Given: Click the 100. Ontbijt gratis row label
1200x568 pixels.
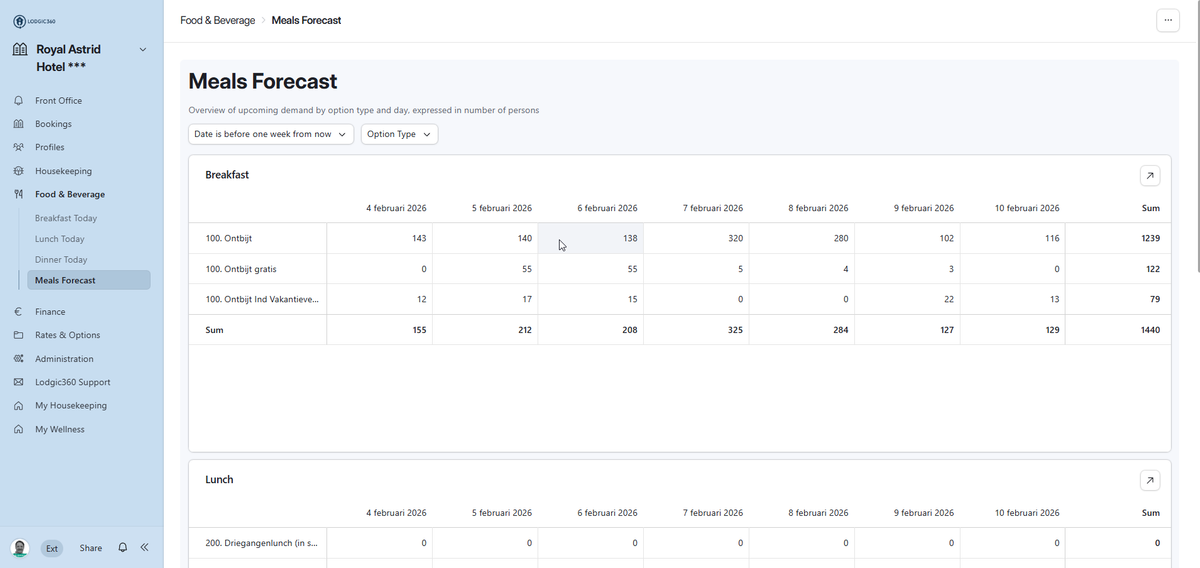Looking at the screenshot, I should [x=241, y=269].
